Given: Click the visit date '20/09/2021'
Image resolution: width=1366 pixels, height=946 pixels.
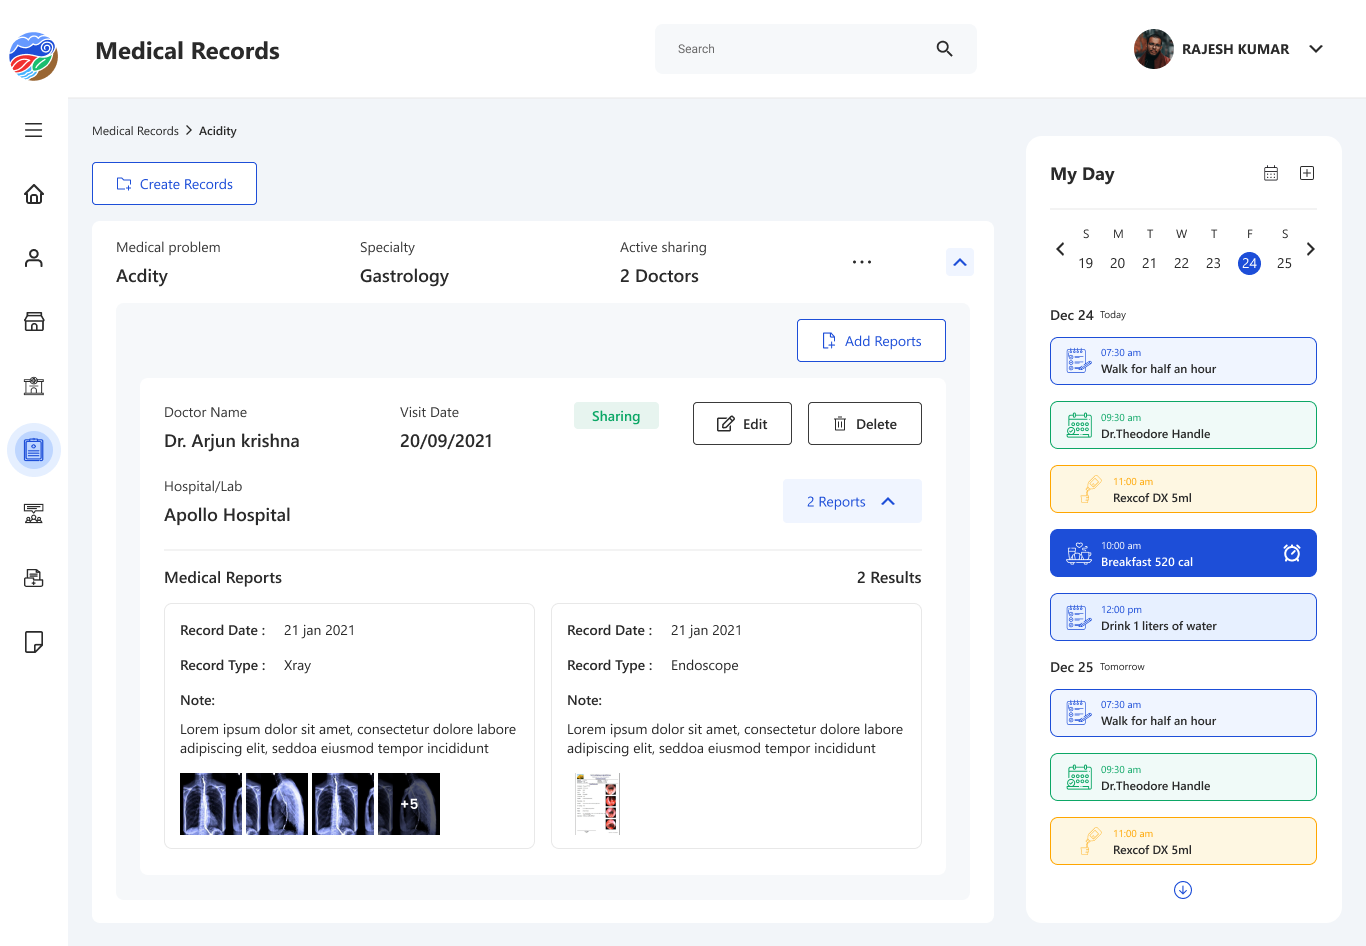Looking at the screenshot, I should pyautogui.click(x=446, y=441).
